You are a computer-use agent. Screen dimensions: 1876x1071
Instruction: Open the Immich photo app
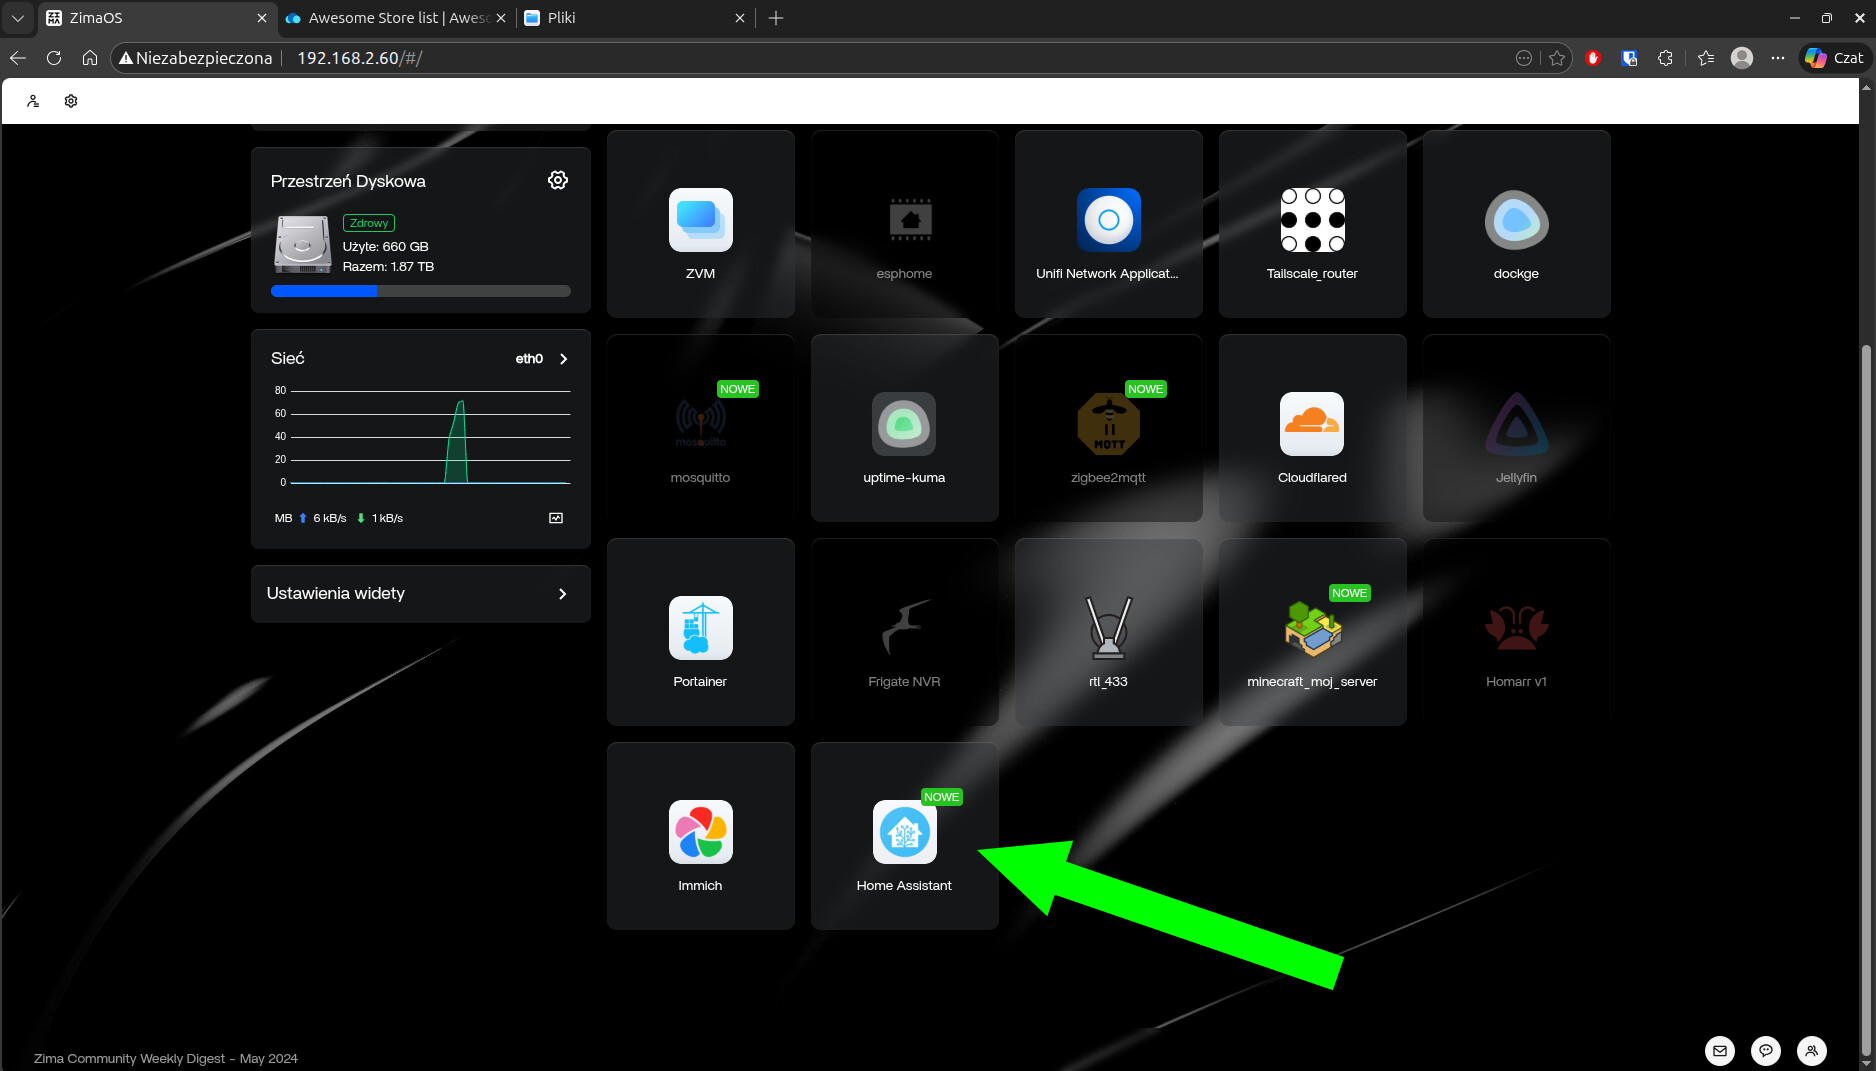pos(700,833)
